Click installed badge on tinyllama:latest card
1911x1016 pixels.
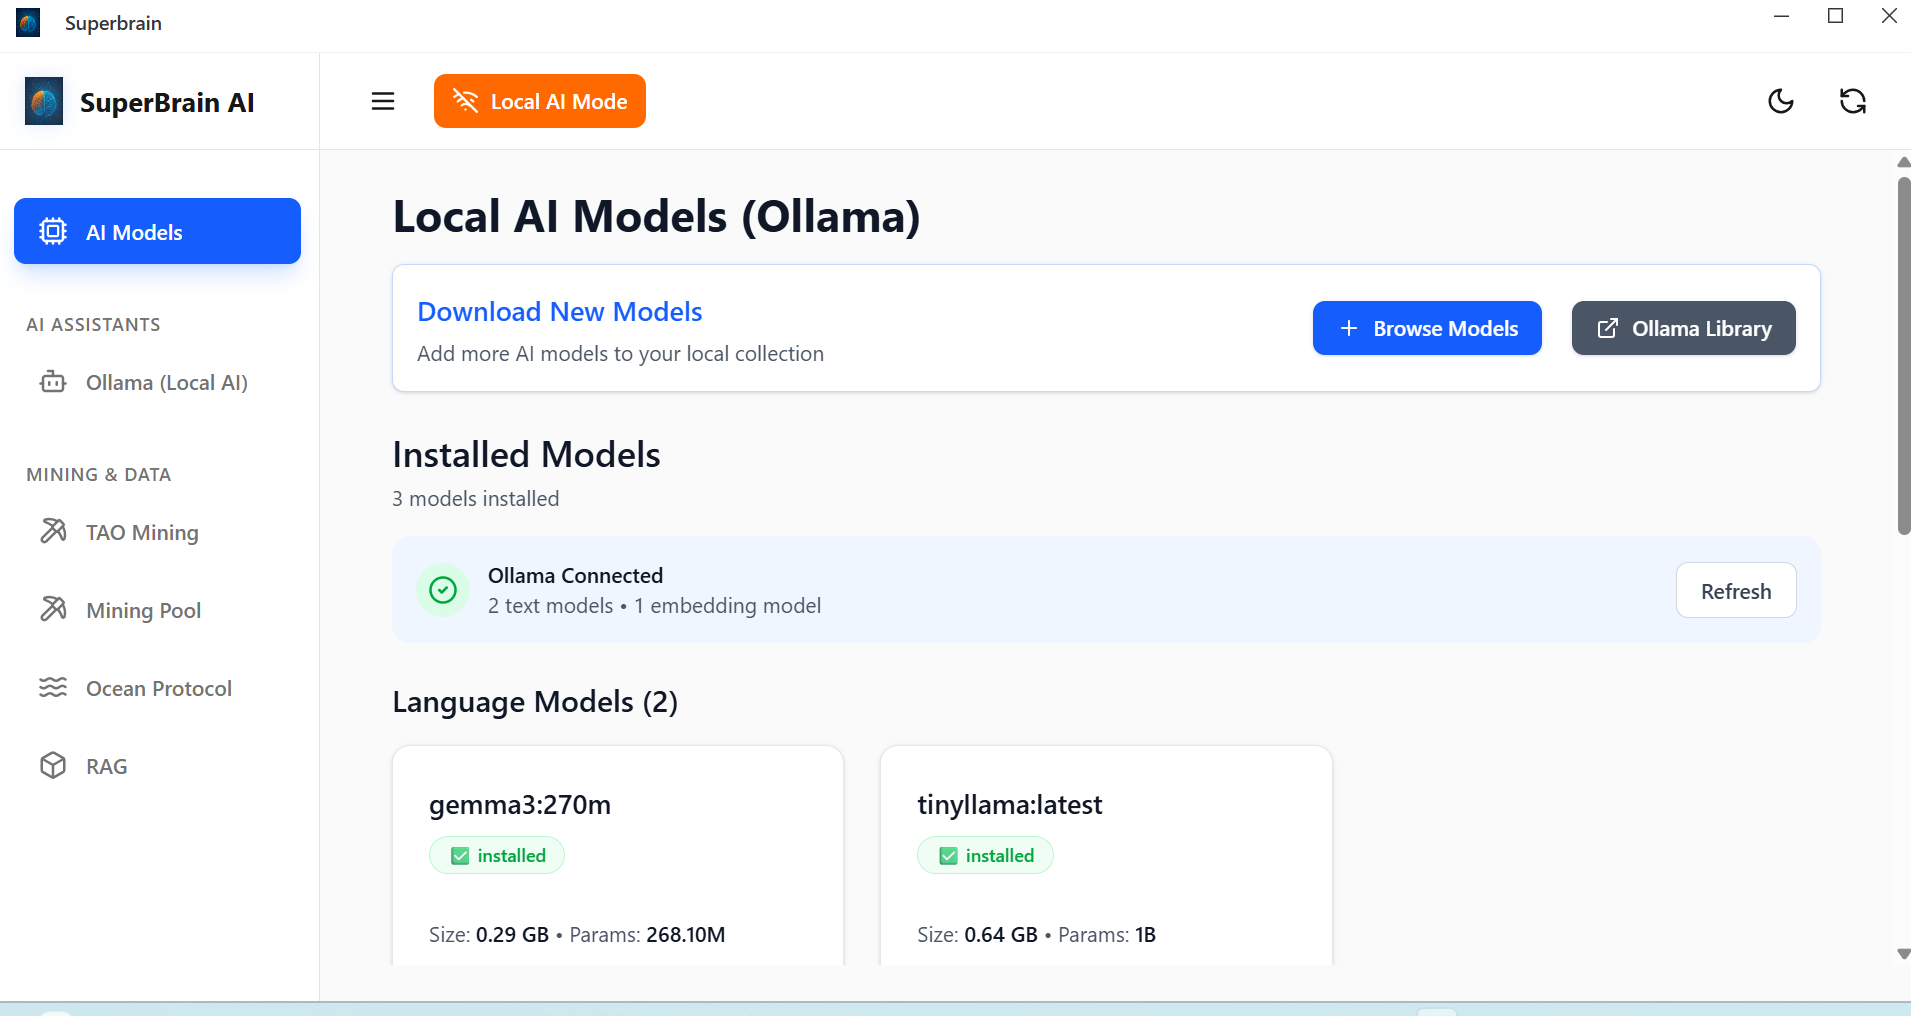(985, 855)
